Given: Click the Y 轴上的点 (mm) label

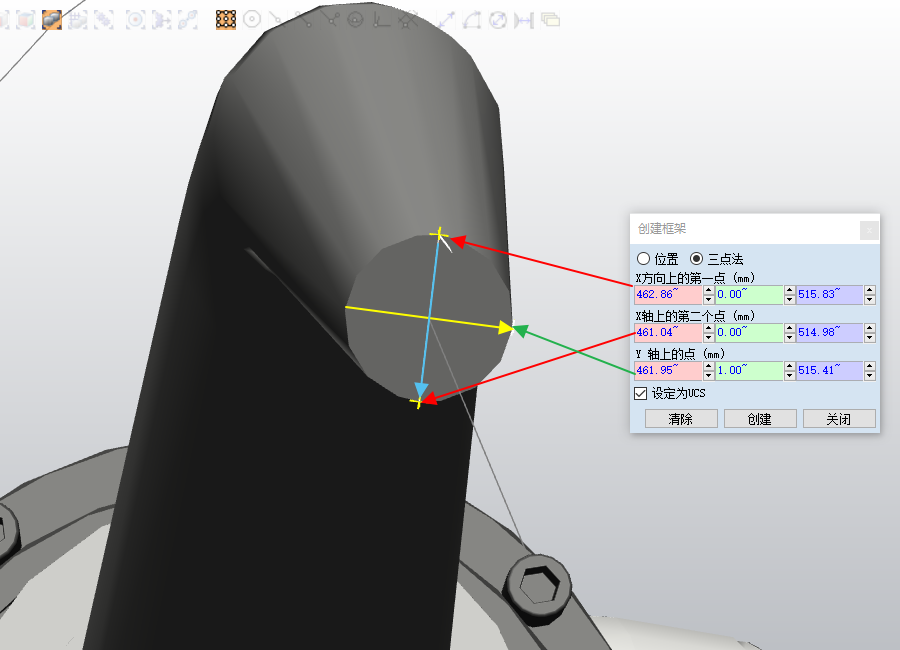Looking at the screenshot, I should click(680, 354).
